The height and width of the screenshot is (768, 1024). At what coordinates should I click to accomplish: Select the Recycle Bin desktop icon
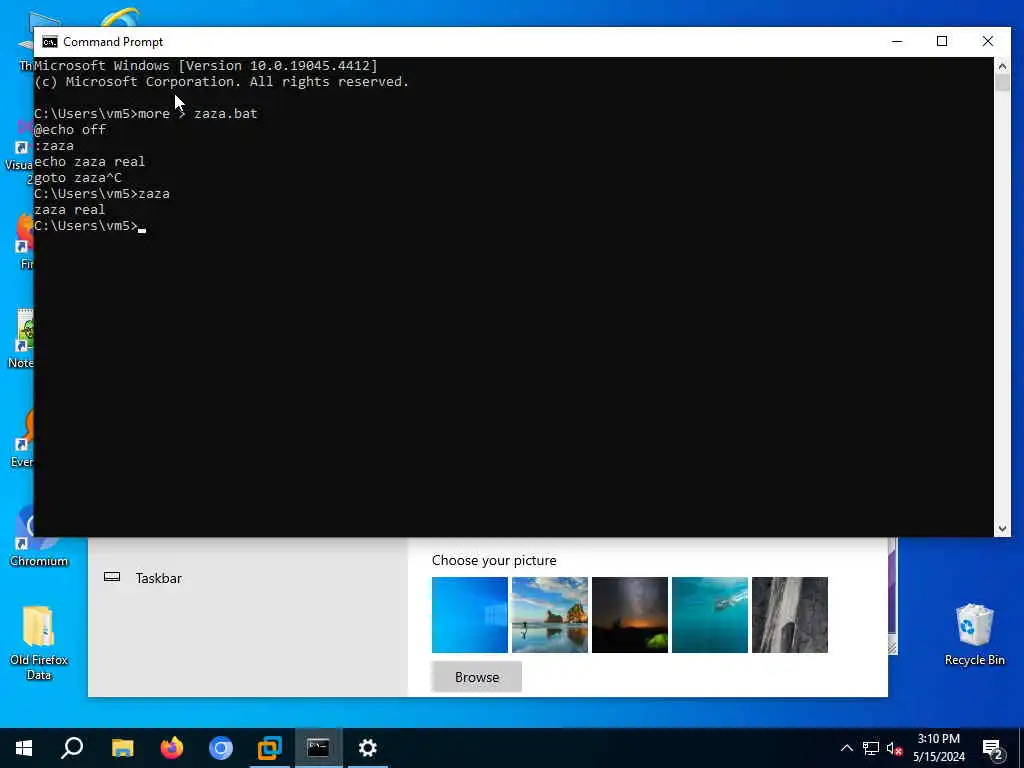coord(974,634)
